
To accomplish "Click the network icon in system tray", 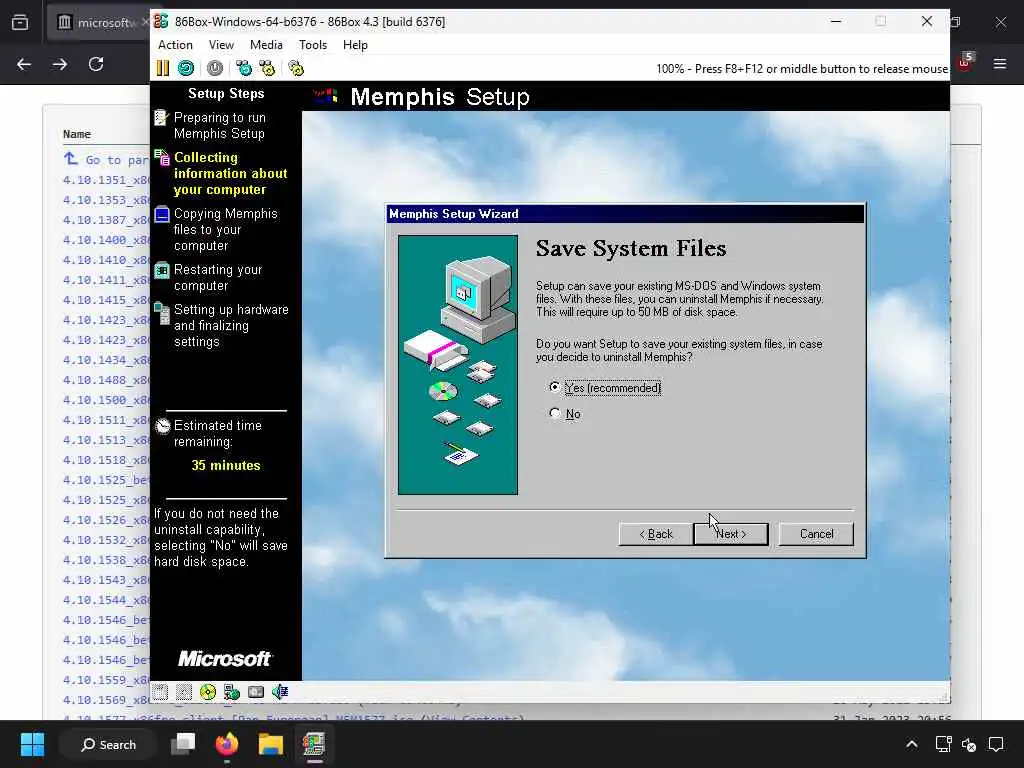I will click(x=943, y=744).
